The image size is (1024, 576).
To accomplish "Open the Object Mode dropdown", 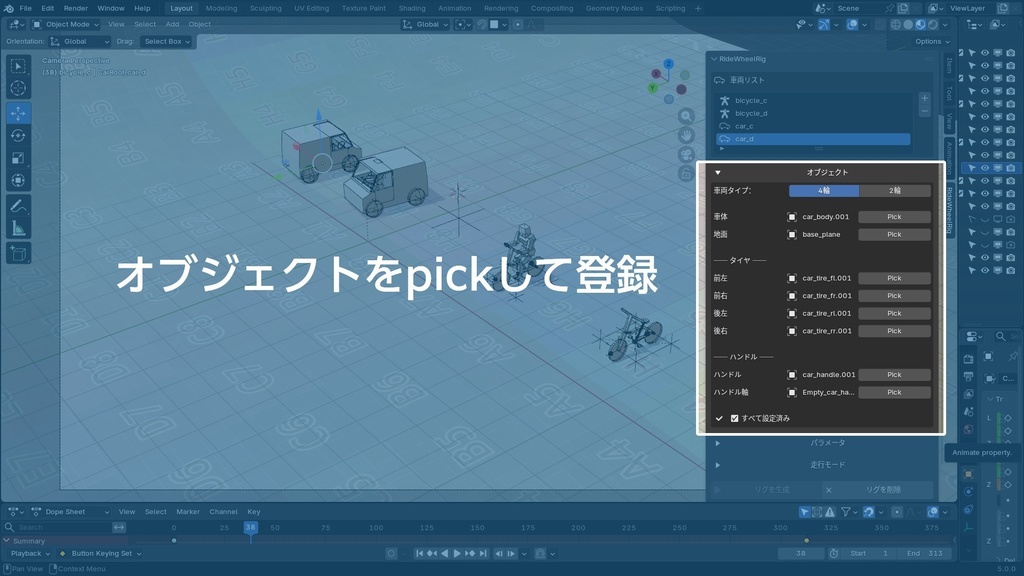I will point(66,24).
